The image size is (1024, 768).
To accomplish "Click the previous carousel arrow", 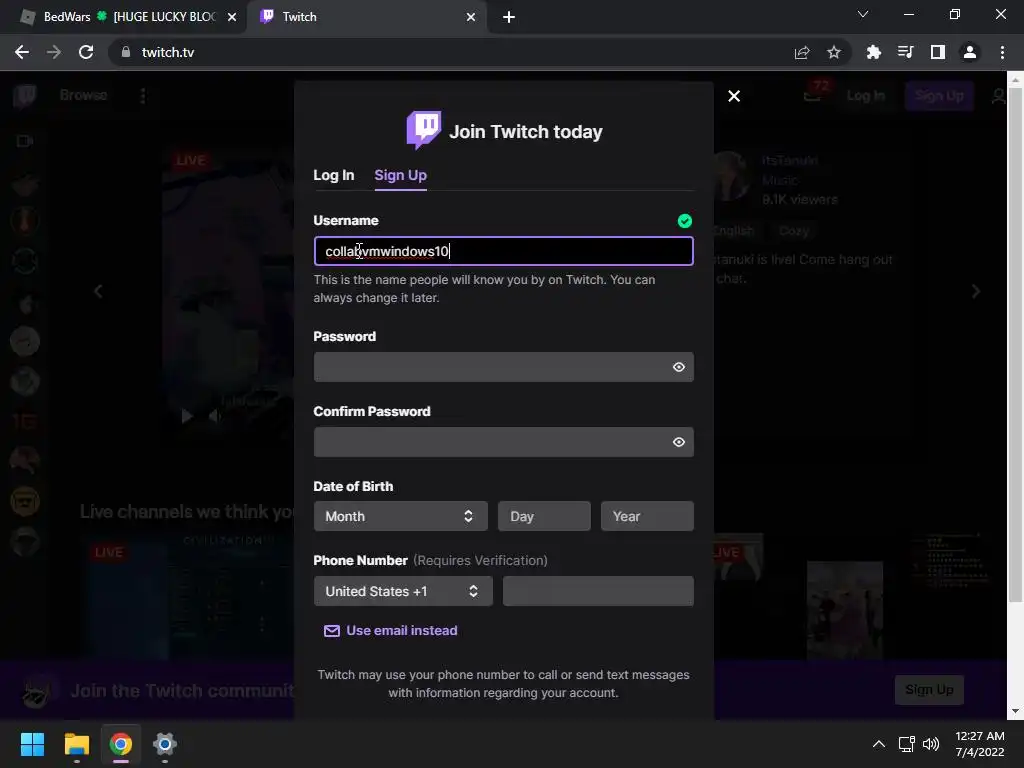I will [99, 291].
